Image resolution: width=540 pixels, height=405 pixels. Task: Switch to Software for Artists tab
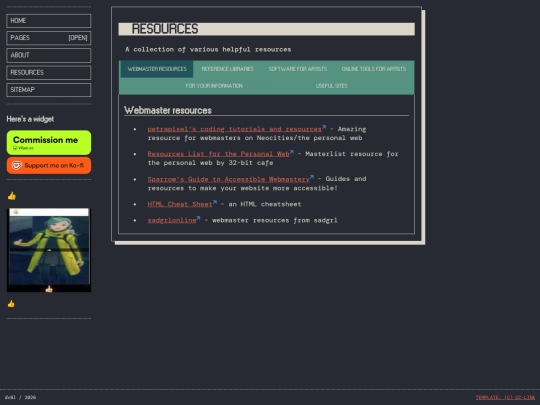(x=298, y=69)
